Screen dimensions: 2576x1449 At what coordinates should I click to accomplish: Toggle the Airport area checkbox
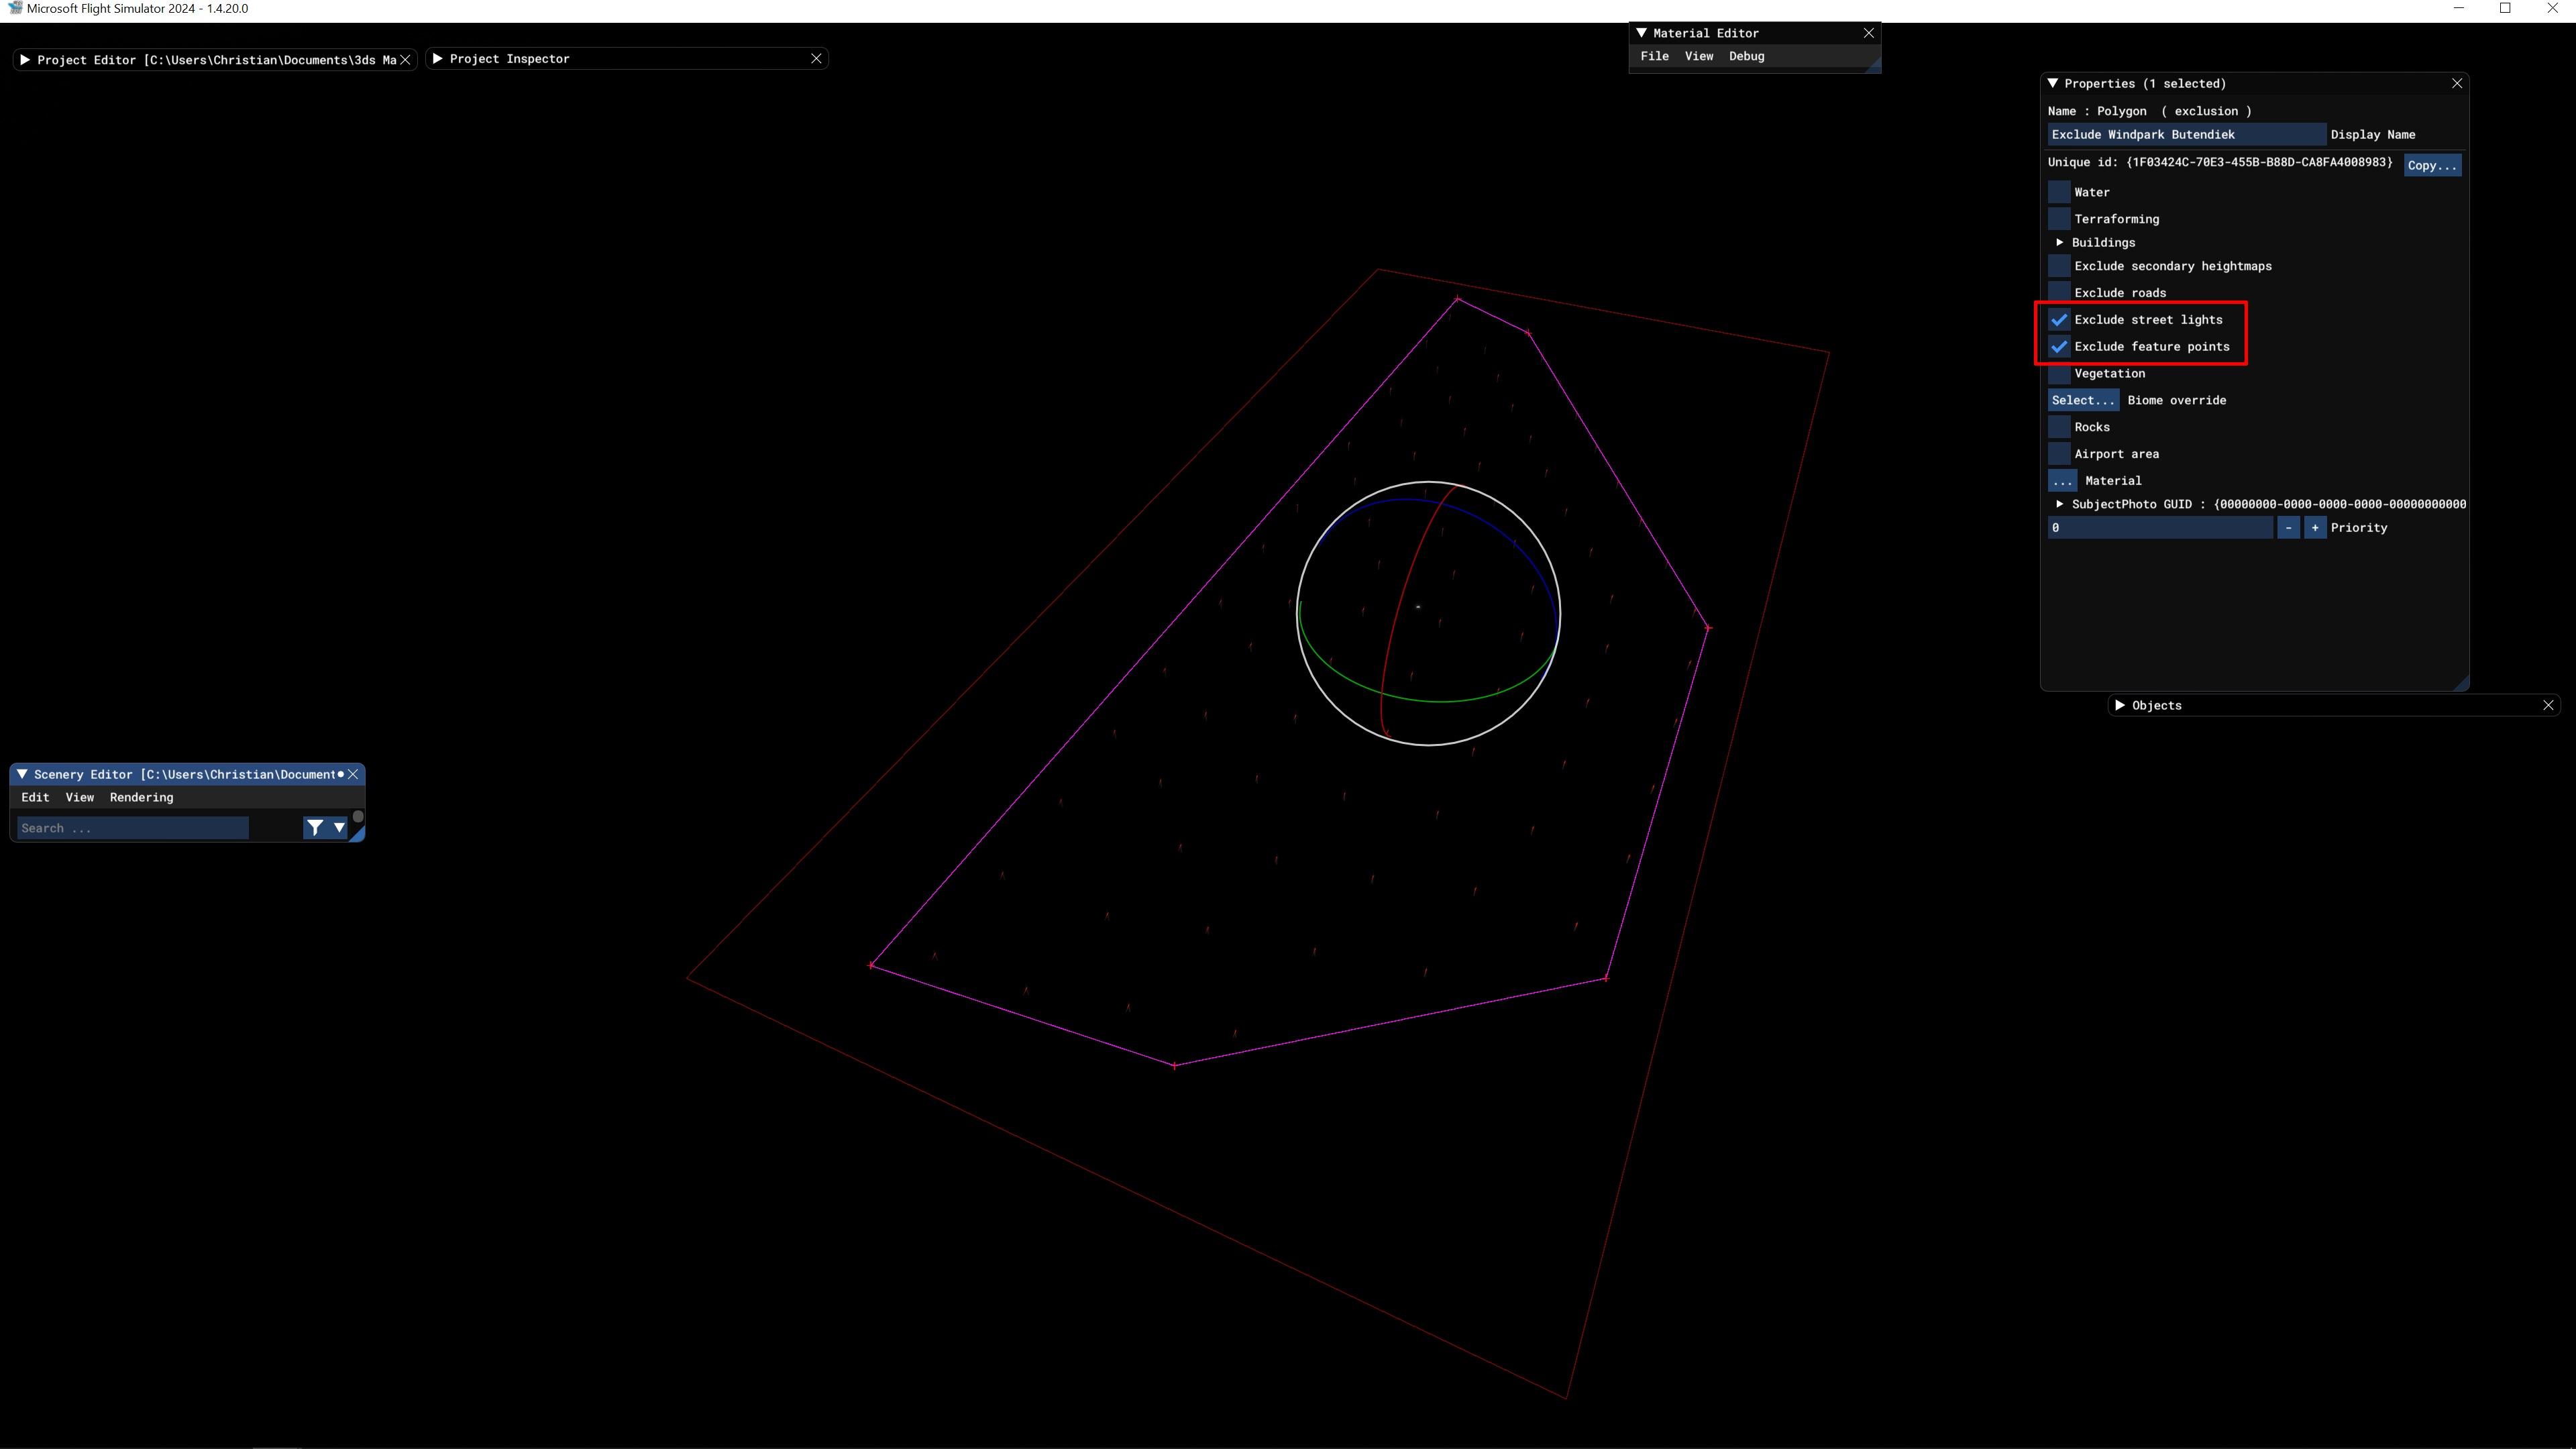[x=2059, y=454]
